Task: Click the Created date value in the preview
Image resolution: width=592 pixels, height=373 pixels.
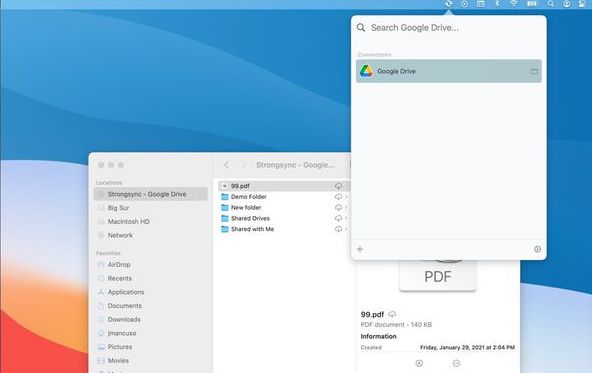Action: pos(467,347)
